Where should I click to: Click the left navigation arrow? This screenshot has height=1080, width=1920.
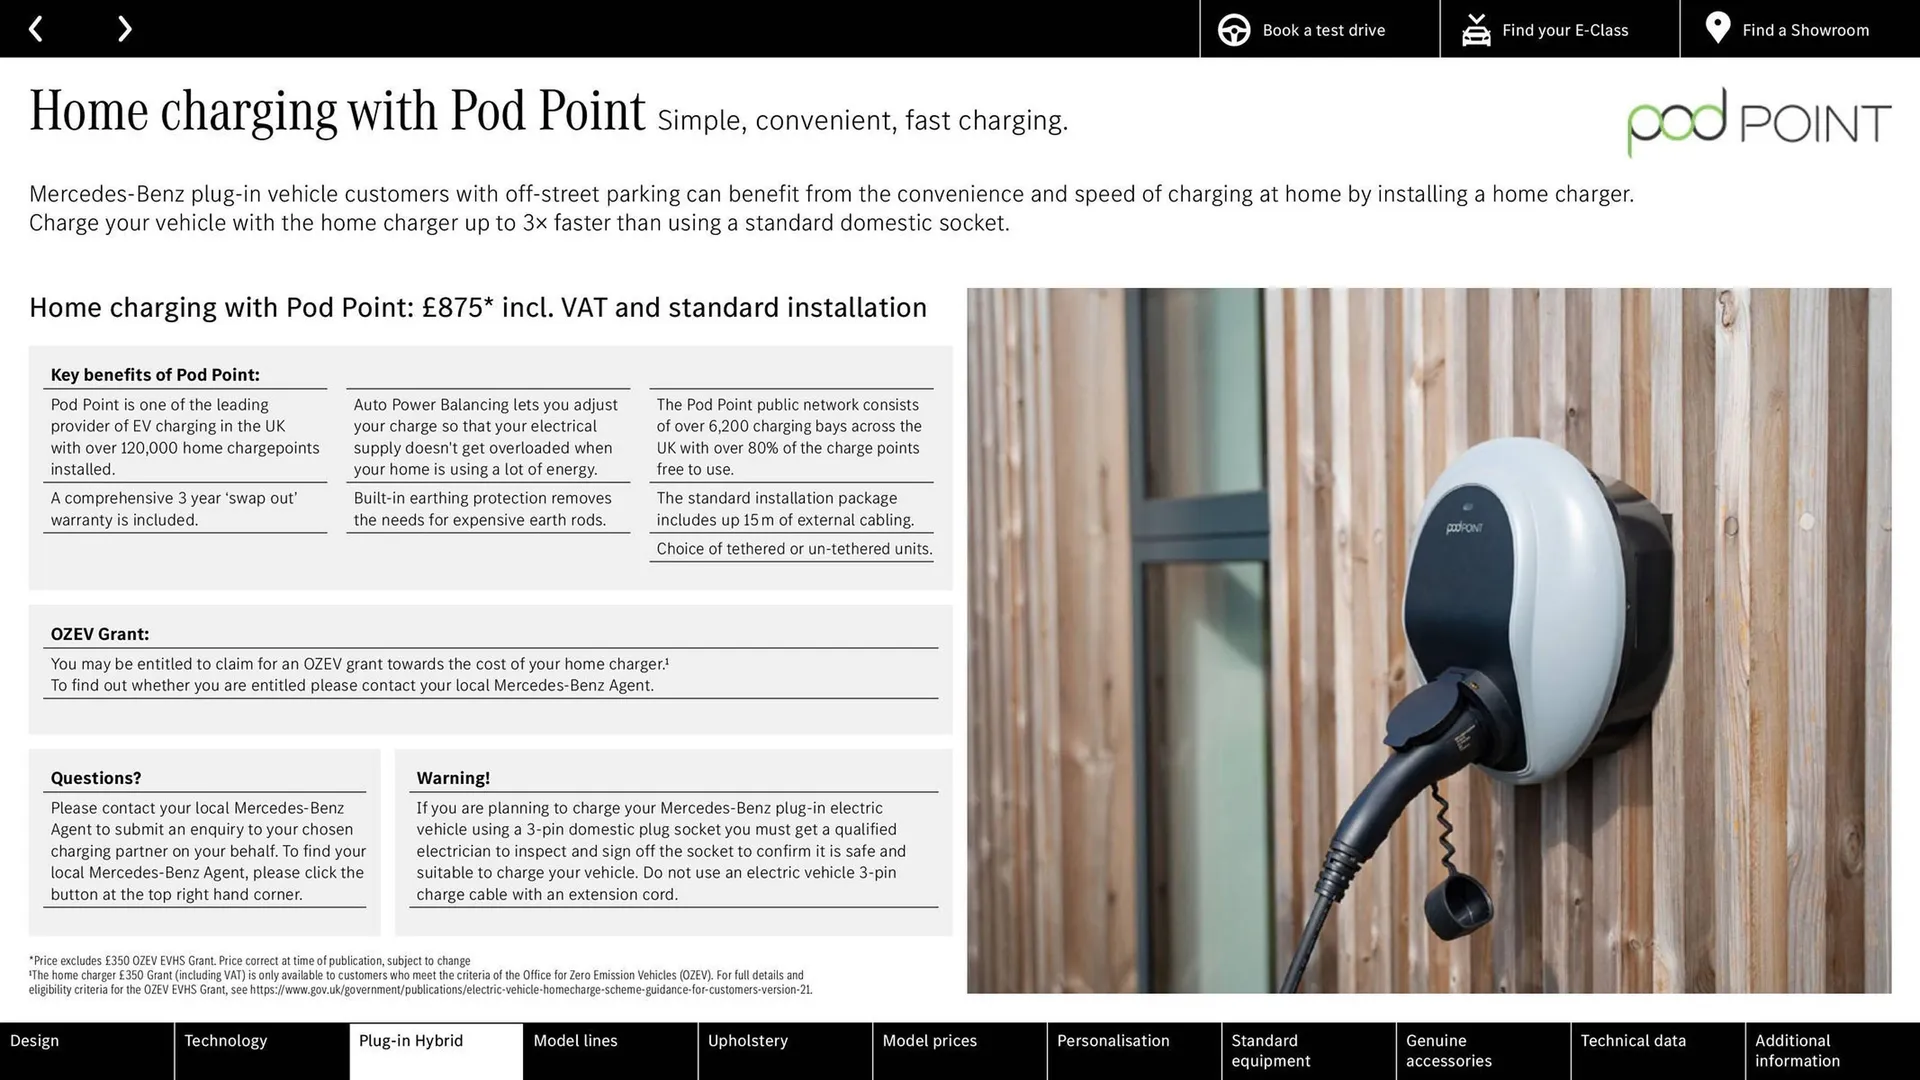point(36,28)
